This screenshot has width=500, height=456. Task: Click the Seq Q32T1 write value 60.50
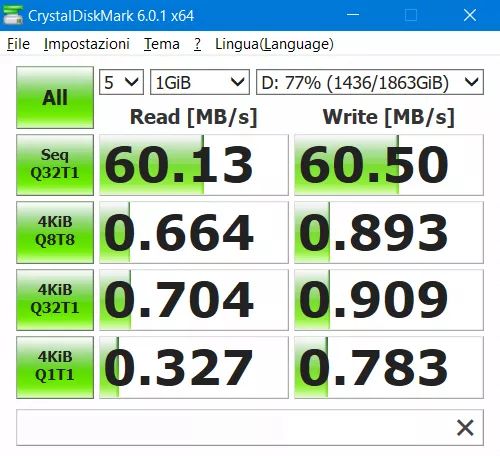click(389, 165)
